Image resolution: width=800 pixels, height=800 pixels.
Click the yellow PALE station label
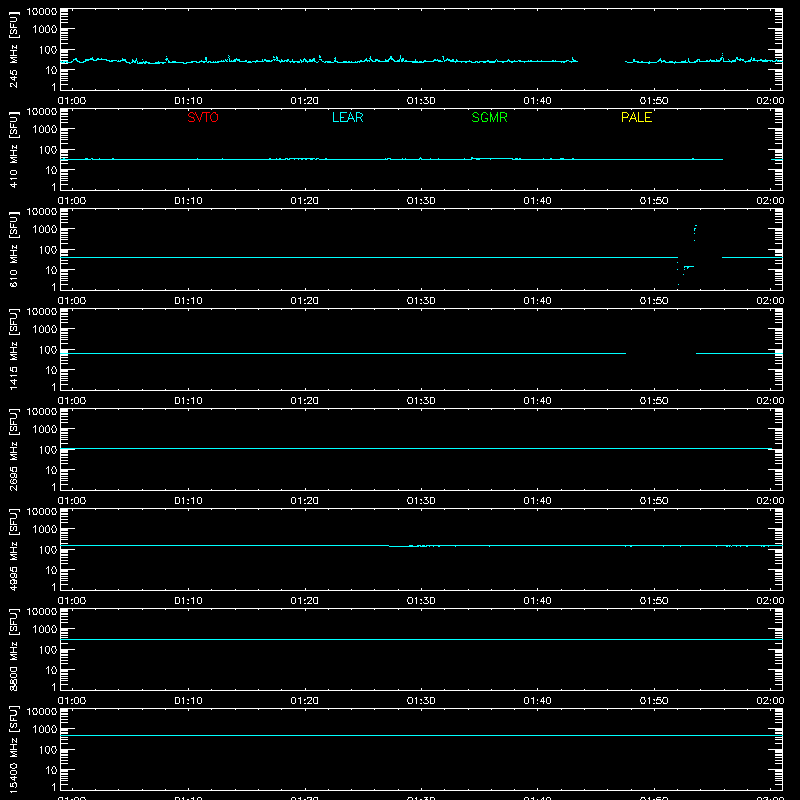point(636,117)
